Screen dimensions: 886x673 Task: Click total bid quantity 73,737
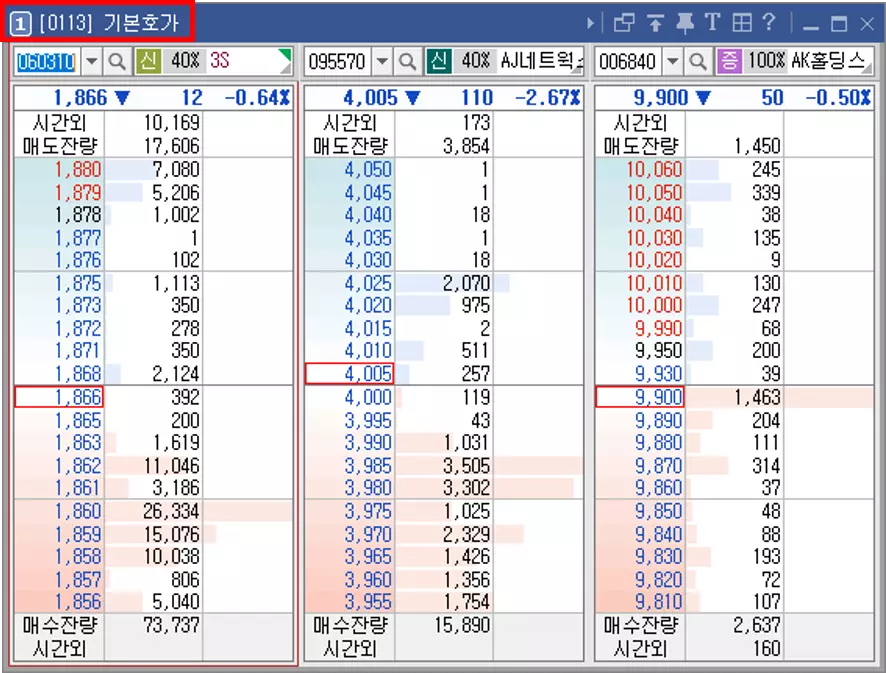171,626
